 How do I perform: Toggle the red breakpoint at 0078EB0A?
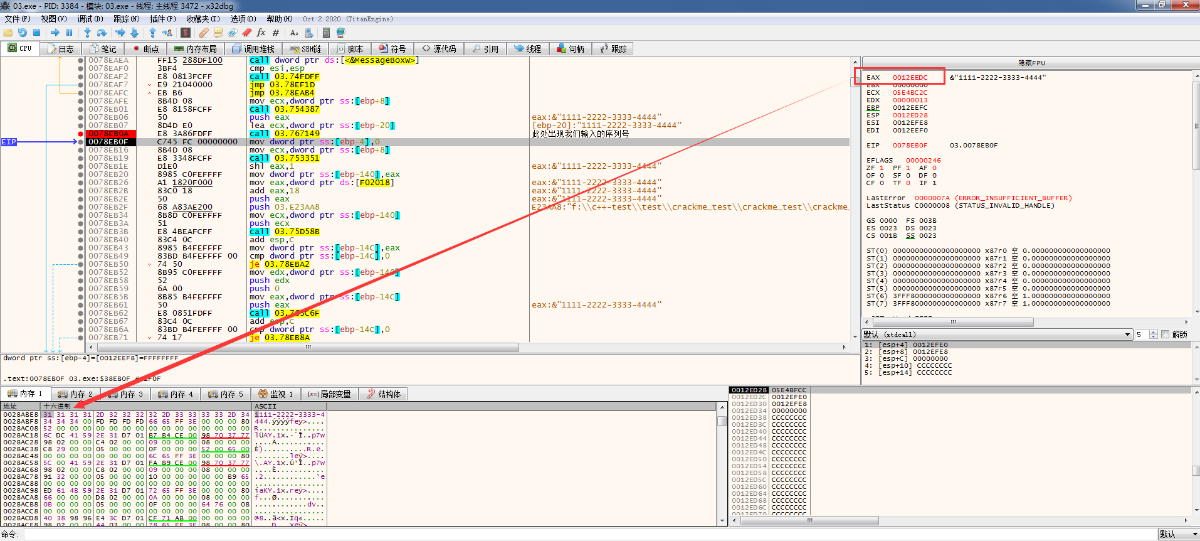[81, 132]
